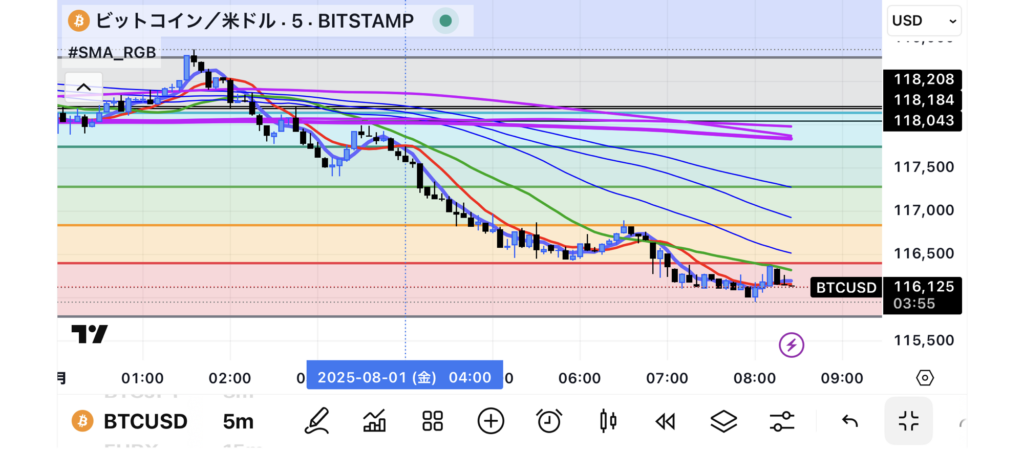
Task: Start bar replay with the rewind icon
Action: (x=664, y=421)
